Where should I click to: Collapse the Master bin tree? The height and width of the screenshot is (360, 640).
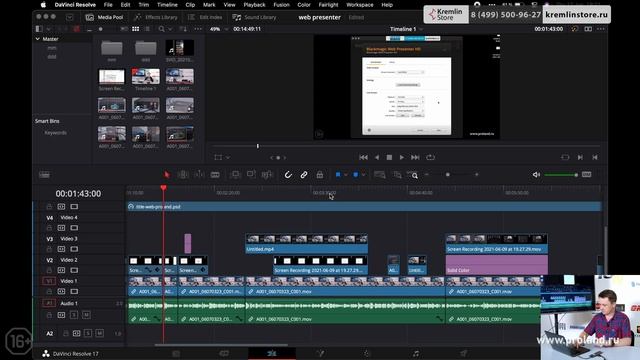point(38,39)
